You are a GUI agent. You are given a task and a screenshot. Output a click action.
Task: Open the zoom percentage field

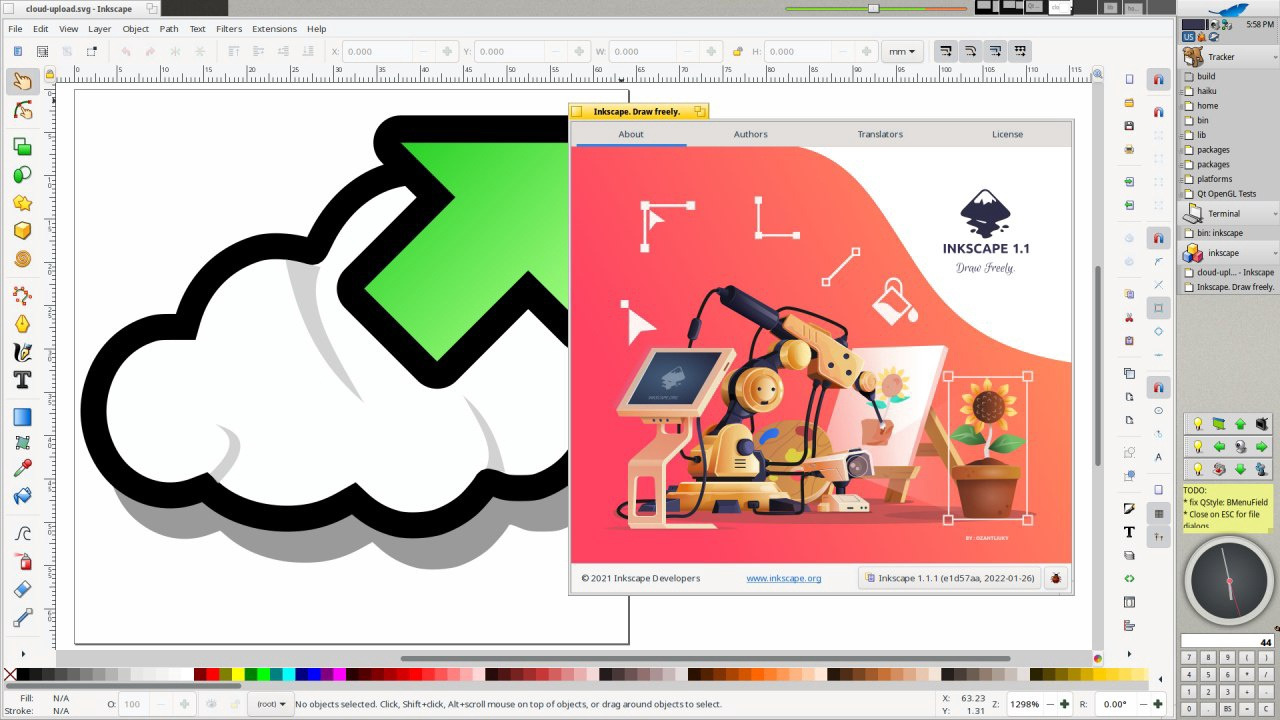point(1024,704)
